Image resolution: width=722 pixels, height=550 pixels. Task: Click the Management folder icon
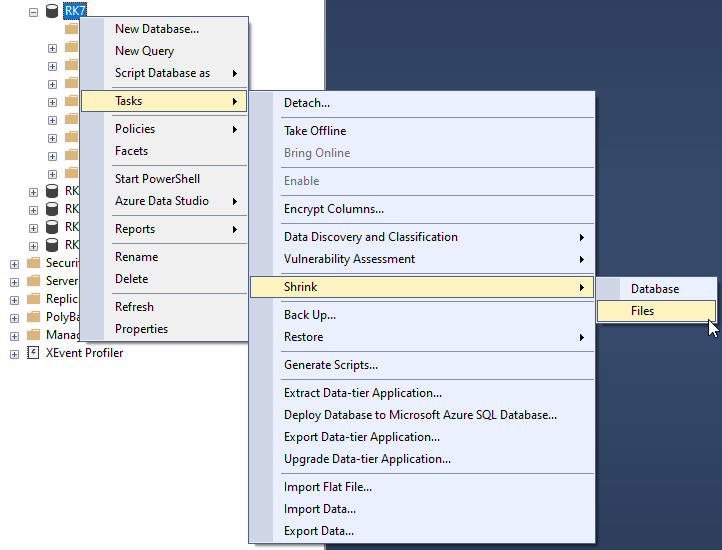tap(33, 335)
